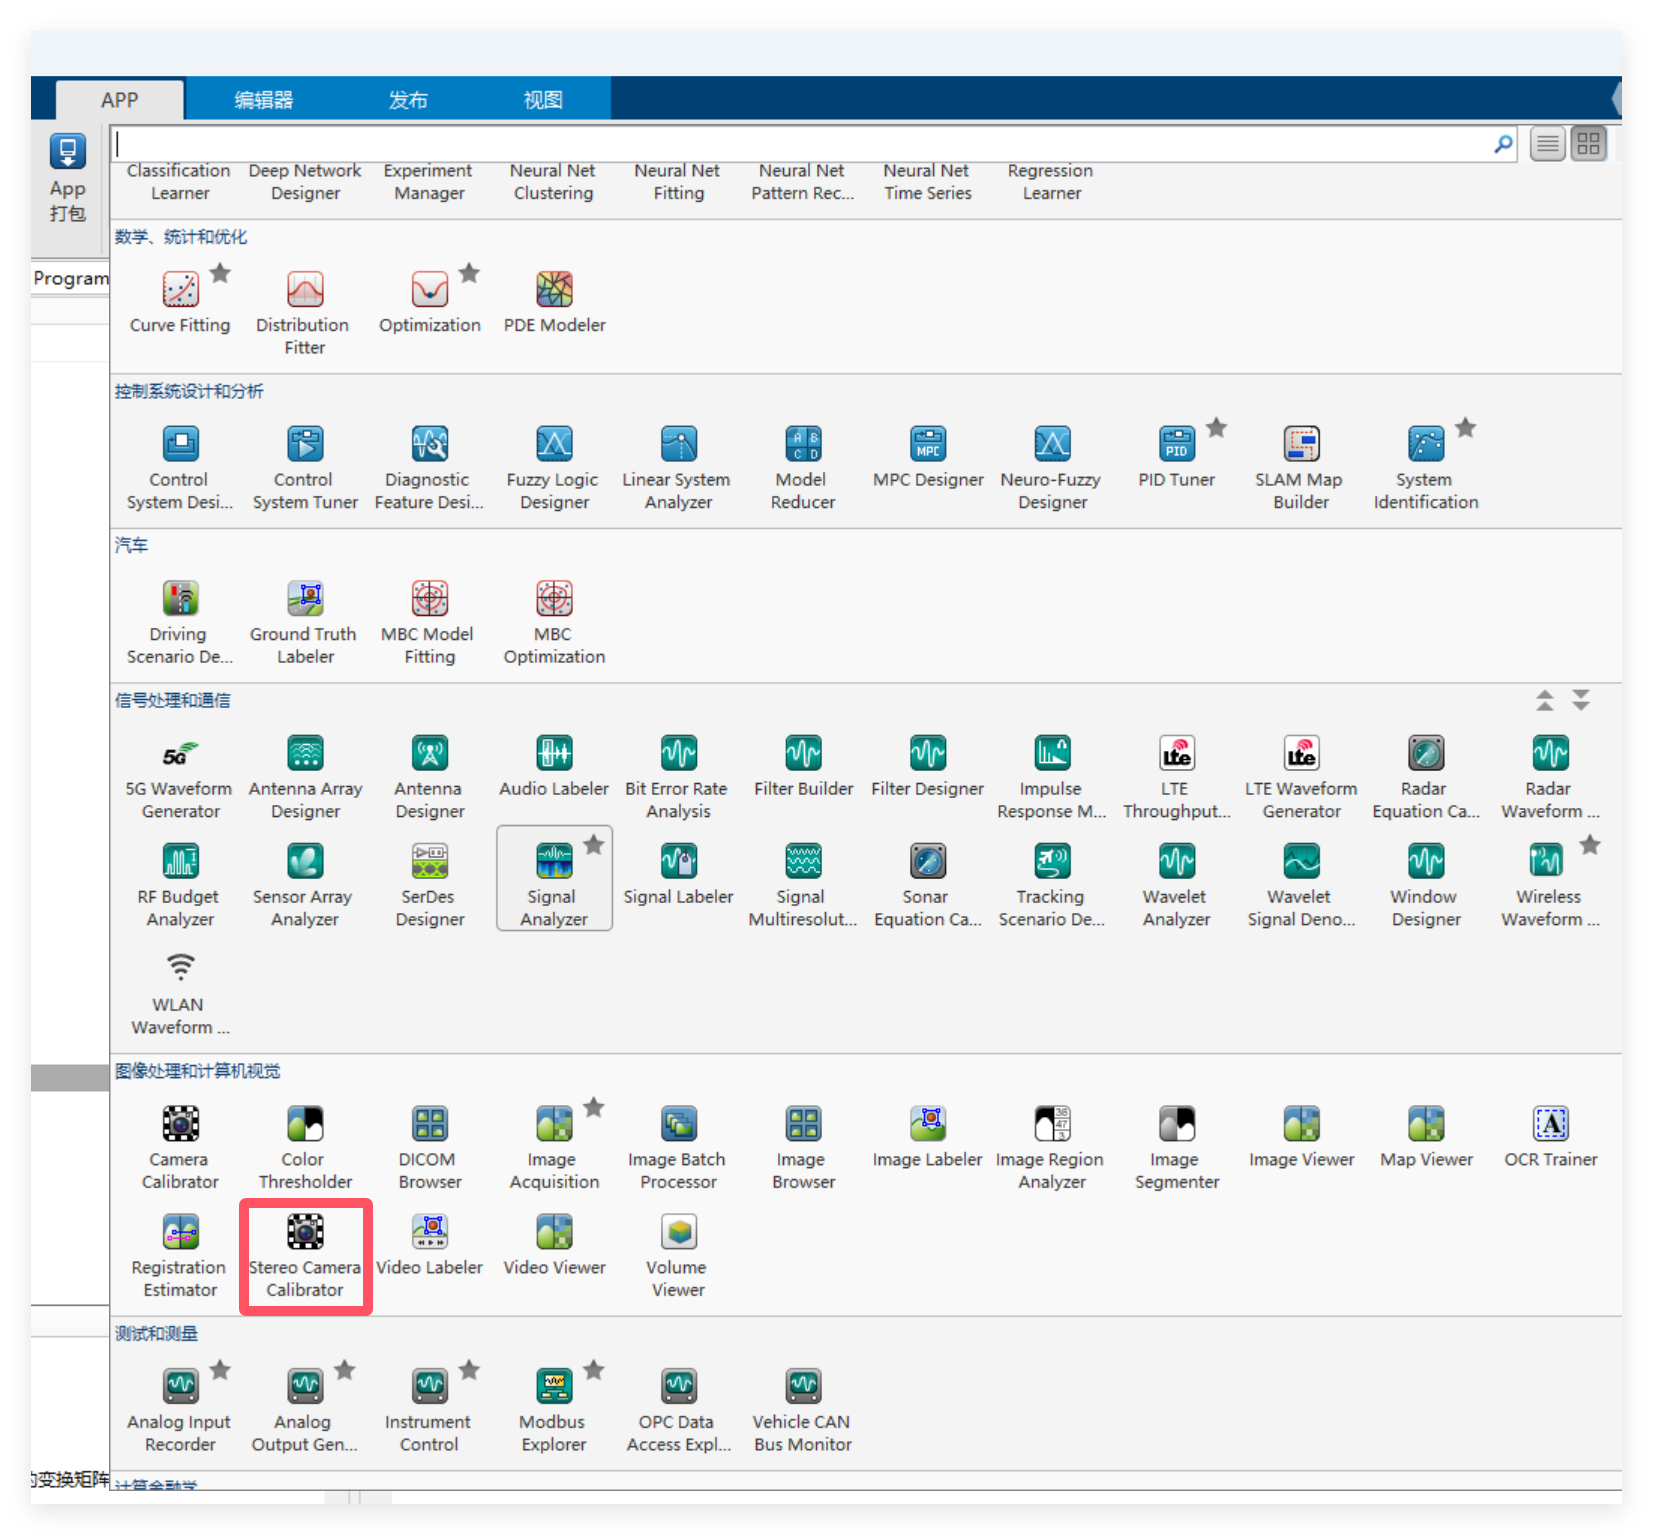Open the Camera Calibrator app
The height and width of the screenshot is (1535, 1653).
180,1147
